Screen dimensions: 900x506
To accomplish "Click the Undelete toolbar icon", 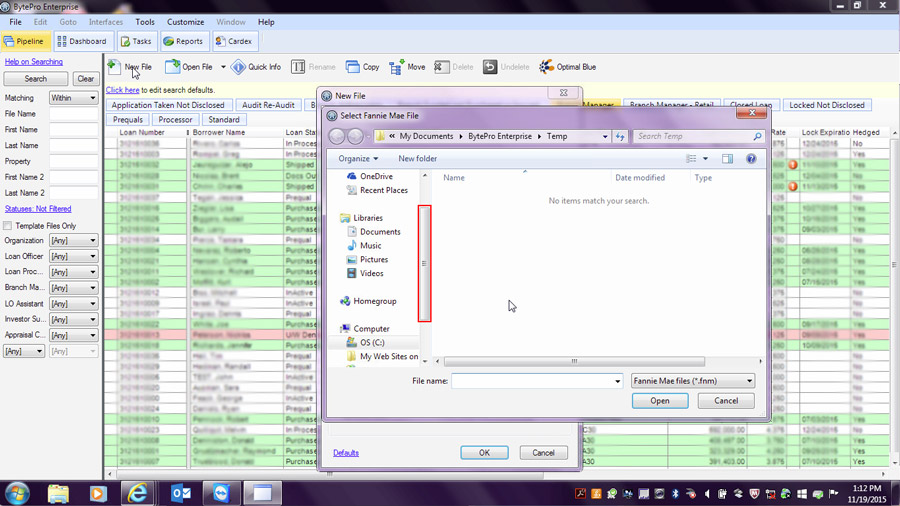I will (489, 67).
